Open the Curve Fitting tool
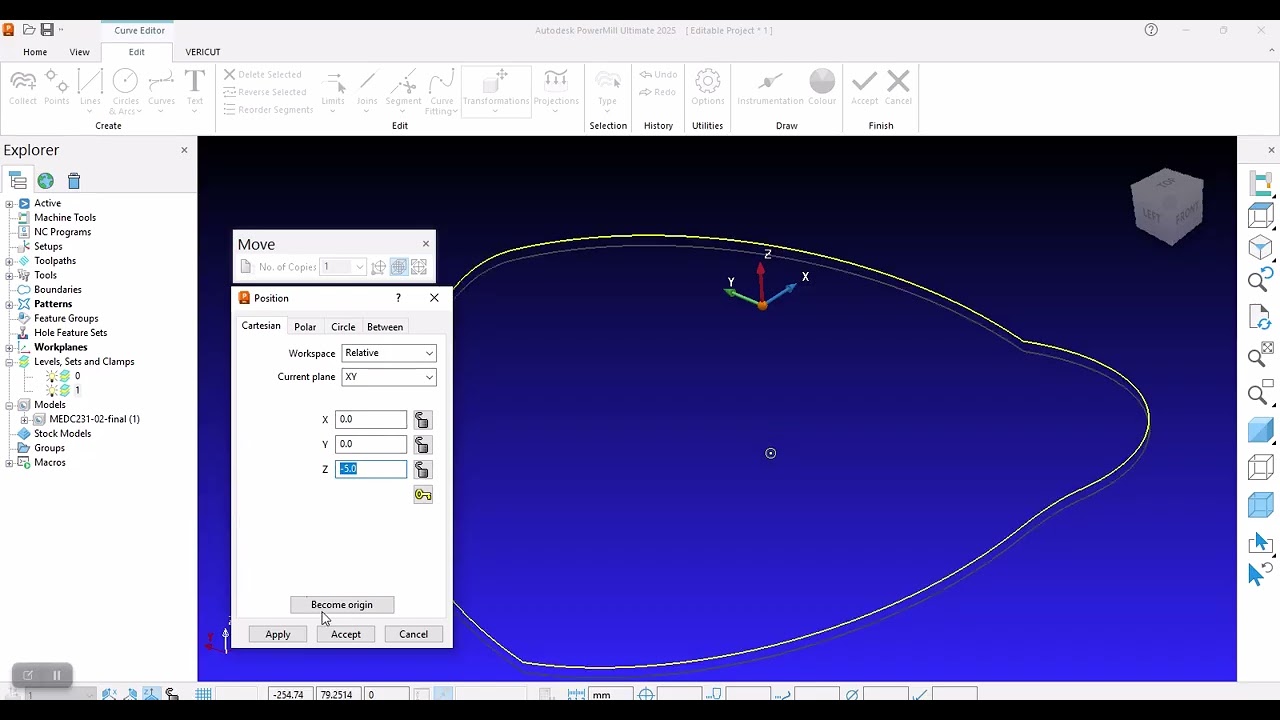Image resolution: width=1280 pixels, height=720 pixels. (x=441, y=92)
